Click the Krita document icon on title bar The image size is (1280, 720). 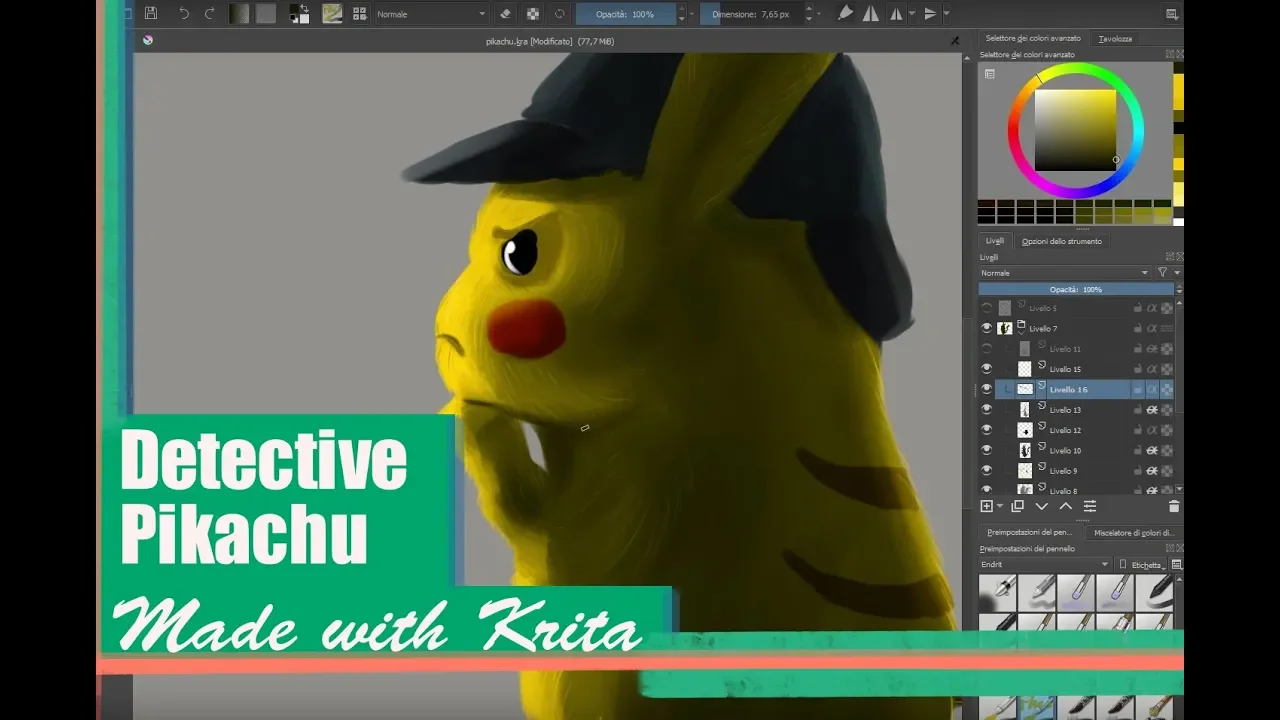(148, 40)
